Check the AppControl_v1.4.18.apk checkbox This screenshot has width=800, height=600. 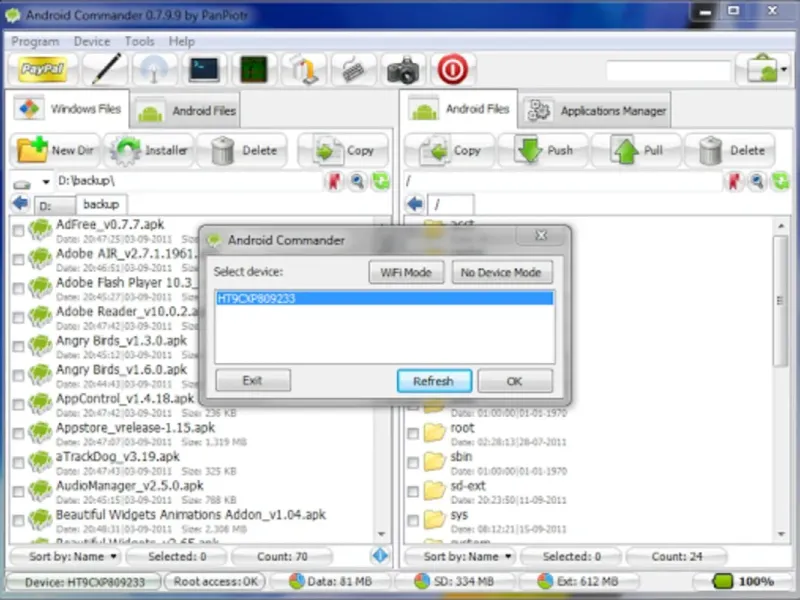coord(18,405)
